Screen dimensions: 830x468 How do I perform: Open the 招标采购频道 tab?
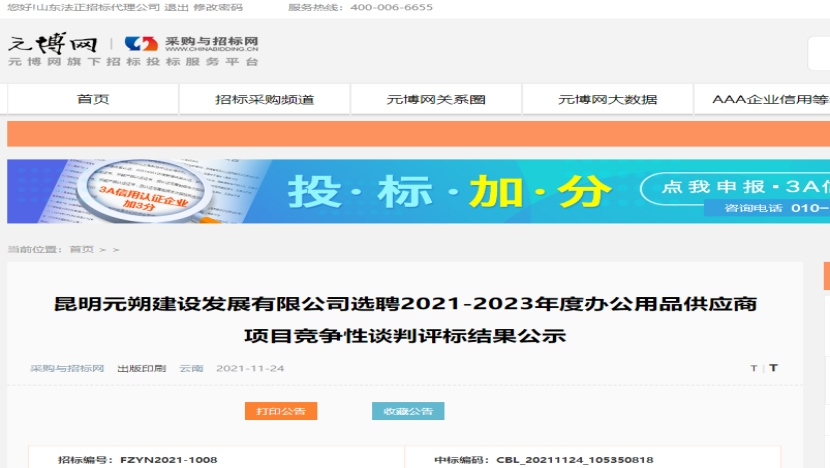coord(264,99)
